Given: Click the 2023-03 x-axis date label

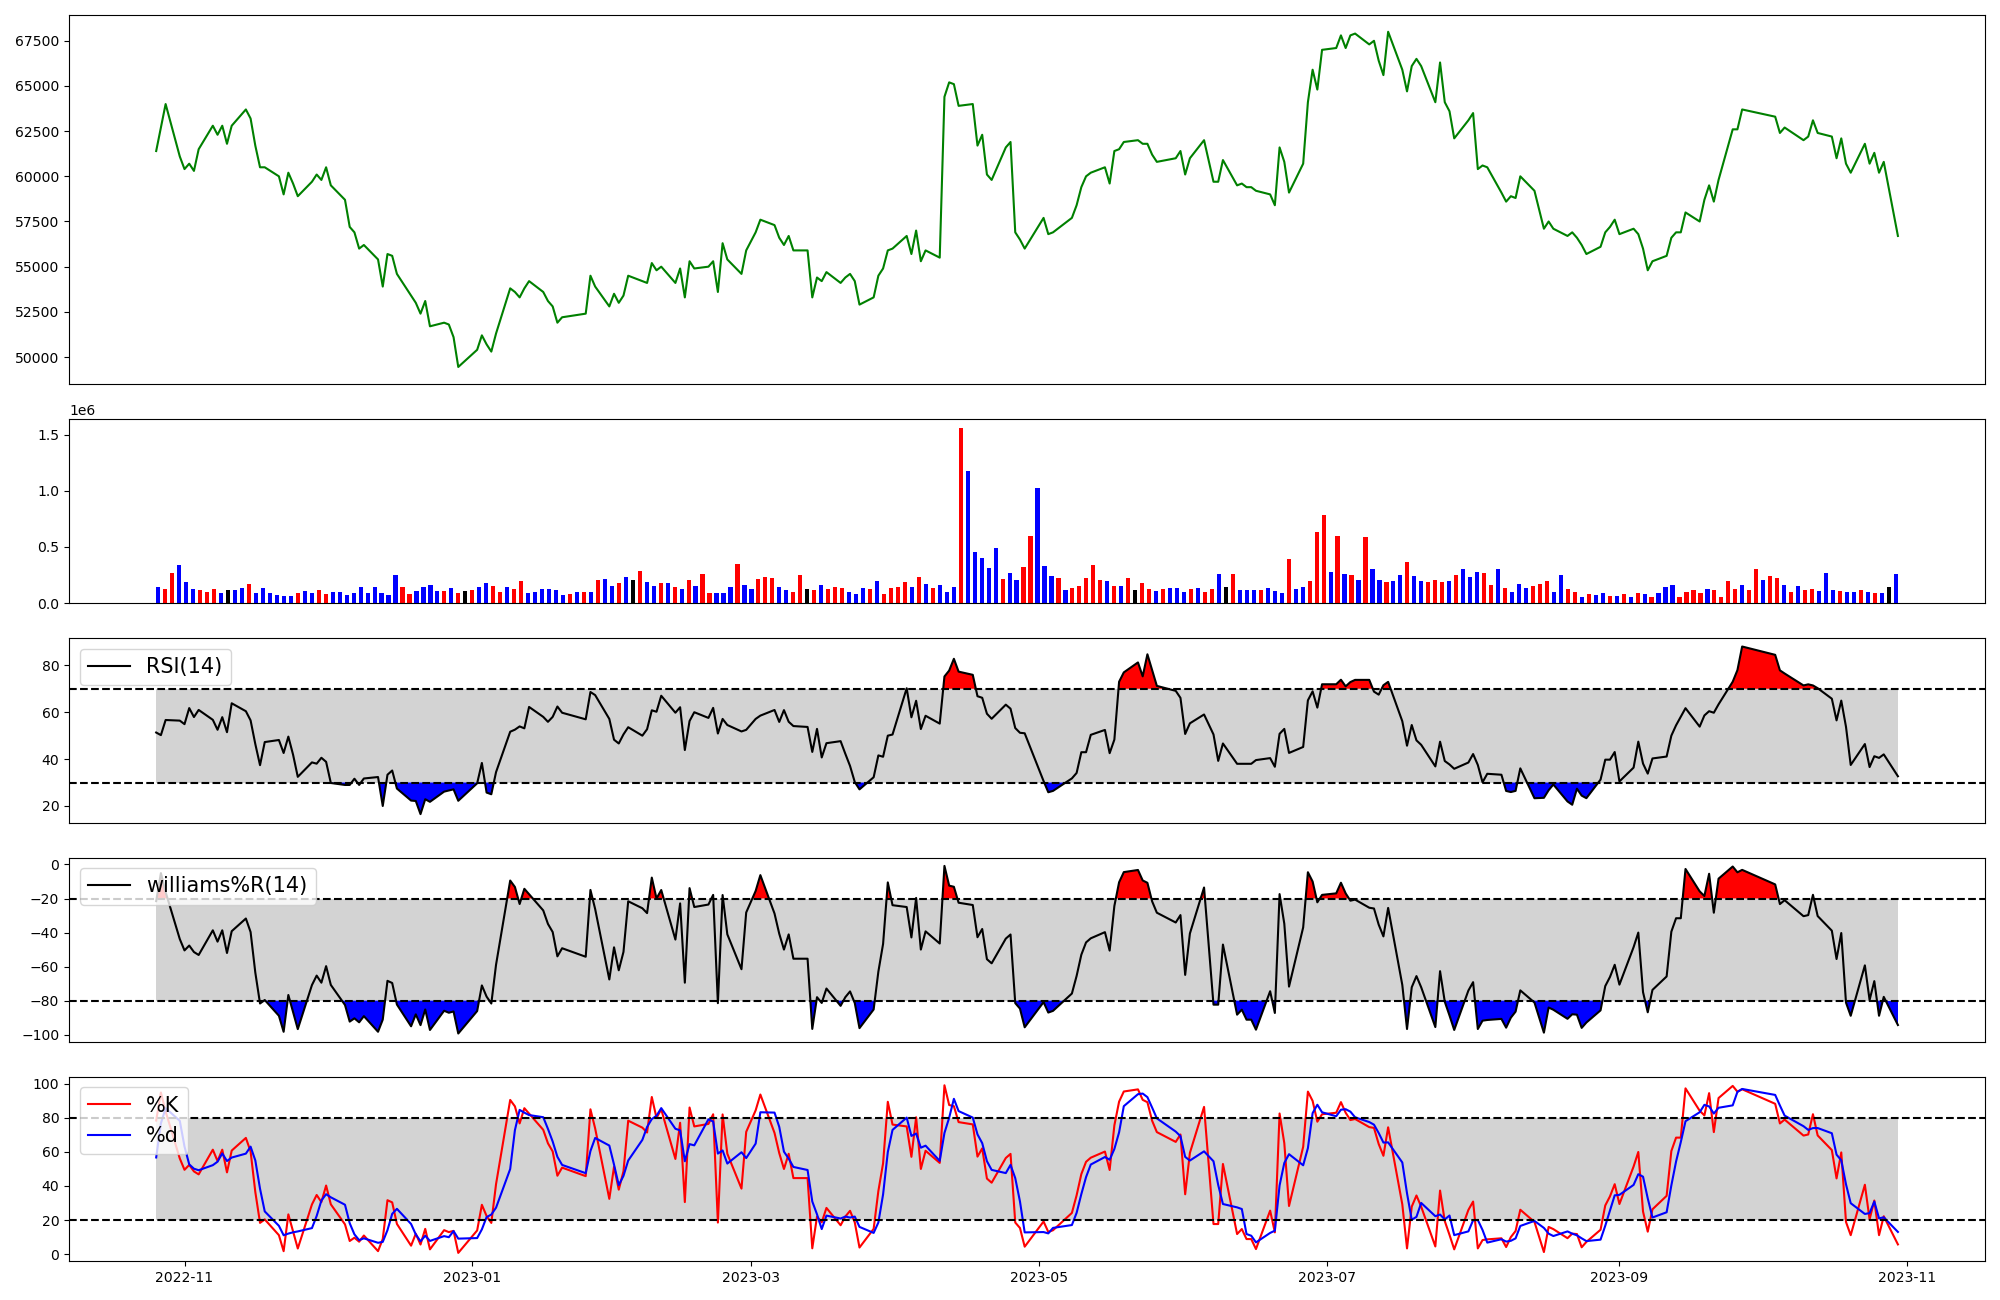Looking at the screenshot, I should point(751,1277).
